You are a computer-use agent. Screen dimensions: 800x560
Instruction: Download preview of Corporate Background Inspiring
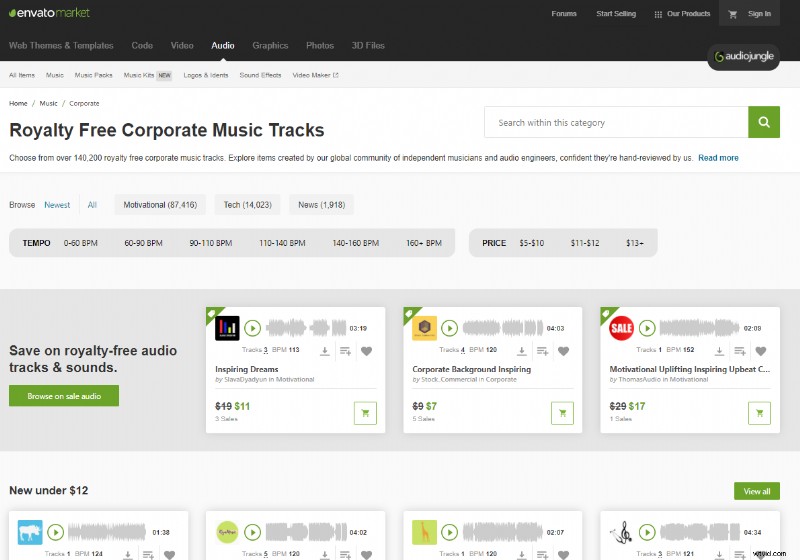521,351
